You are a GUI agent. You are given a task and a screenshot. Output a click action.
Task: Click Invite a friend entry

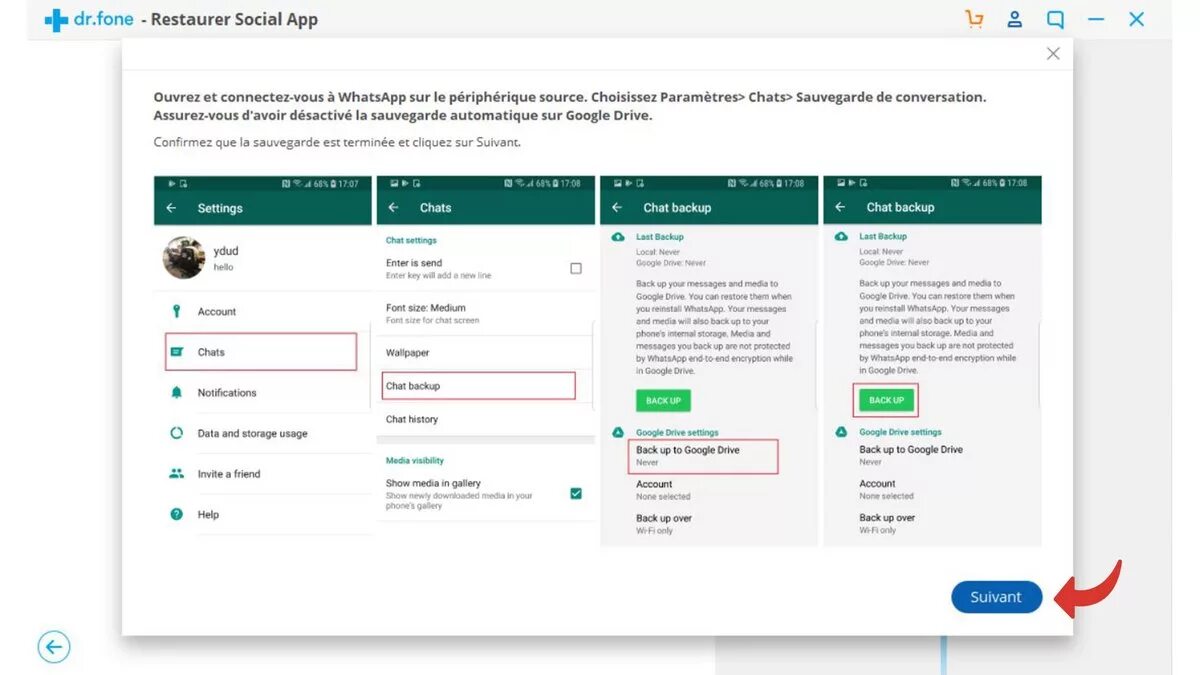(x=229, y=474)
